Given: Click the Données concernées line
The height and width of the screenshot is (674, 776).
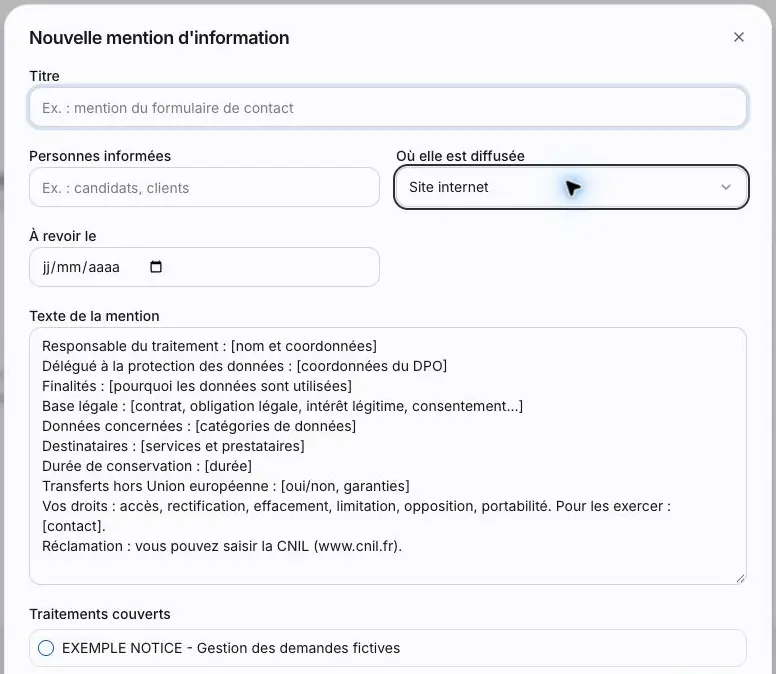Looking at the screenshot, I should [199, 426].
